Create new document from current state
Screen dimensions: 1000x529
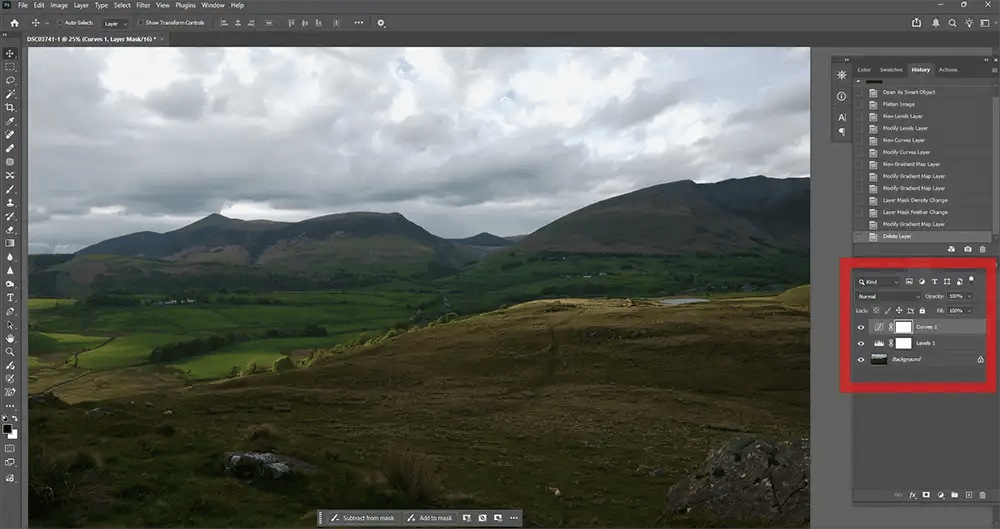click(x=952, y=249)
